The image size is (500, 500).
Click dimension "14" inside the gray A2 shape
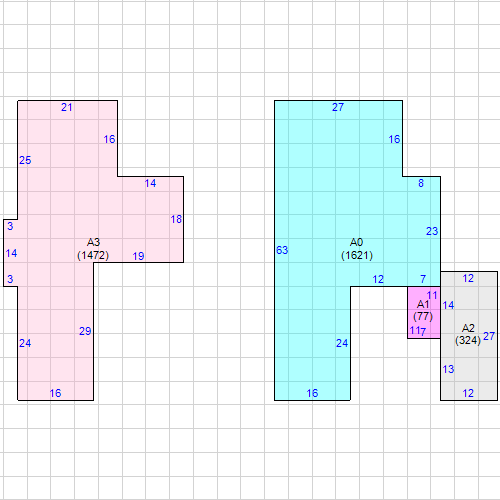pyautogui.click(x=448, y=305)
